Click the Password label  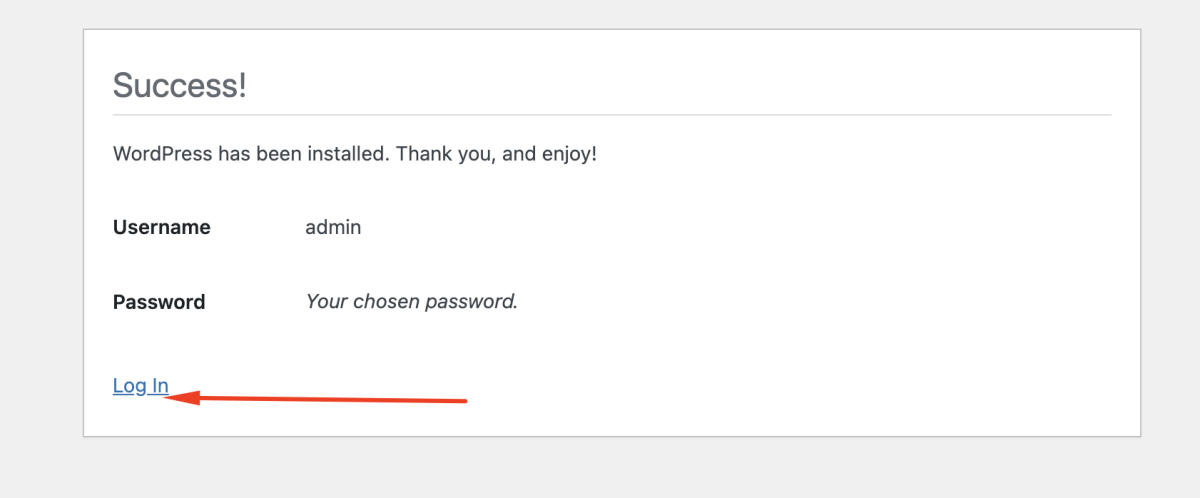159,302
